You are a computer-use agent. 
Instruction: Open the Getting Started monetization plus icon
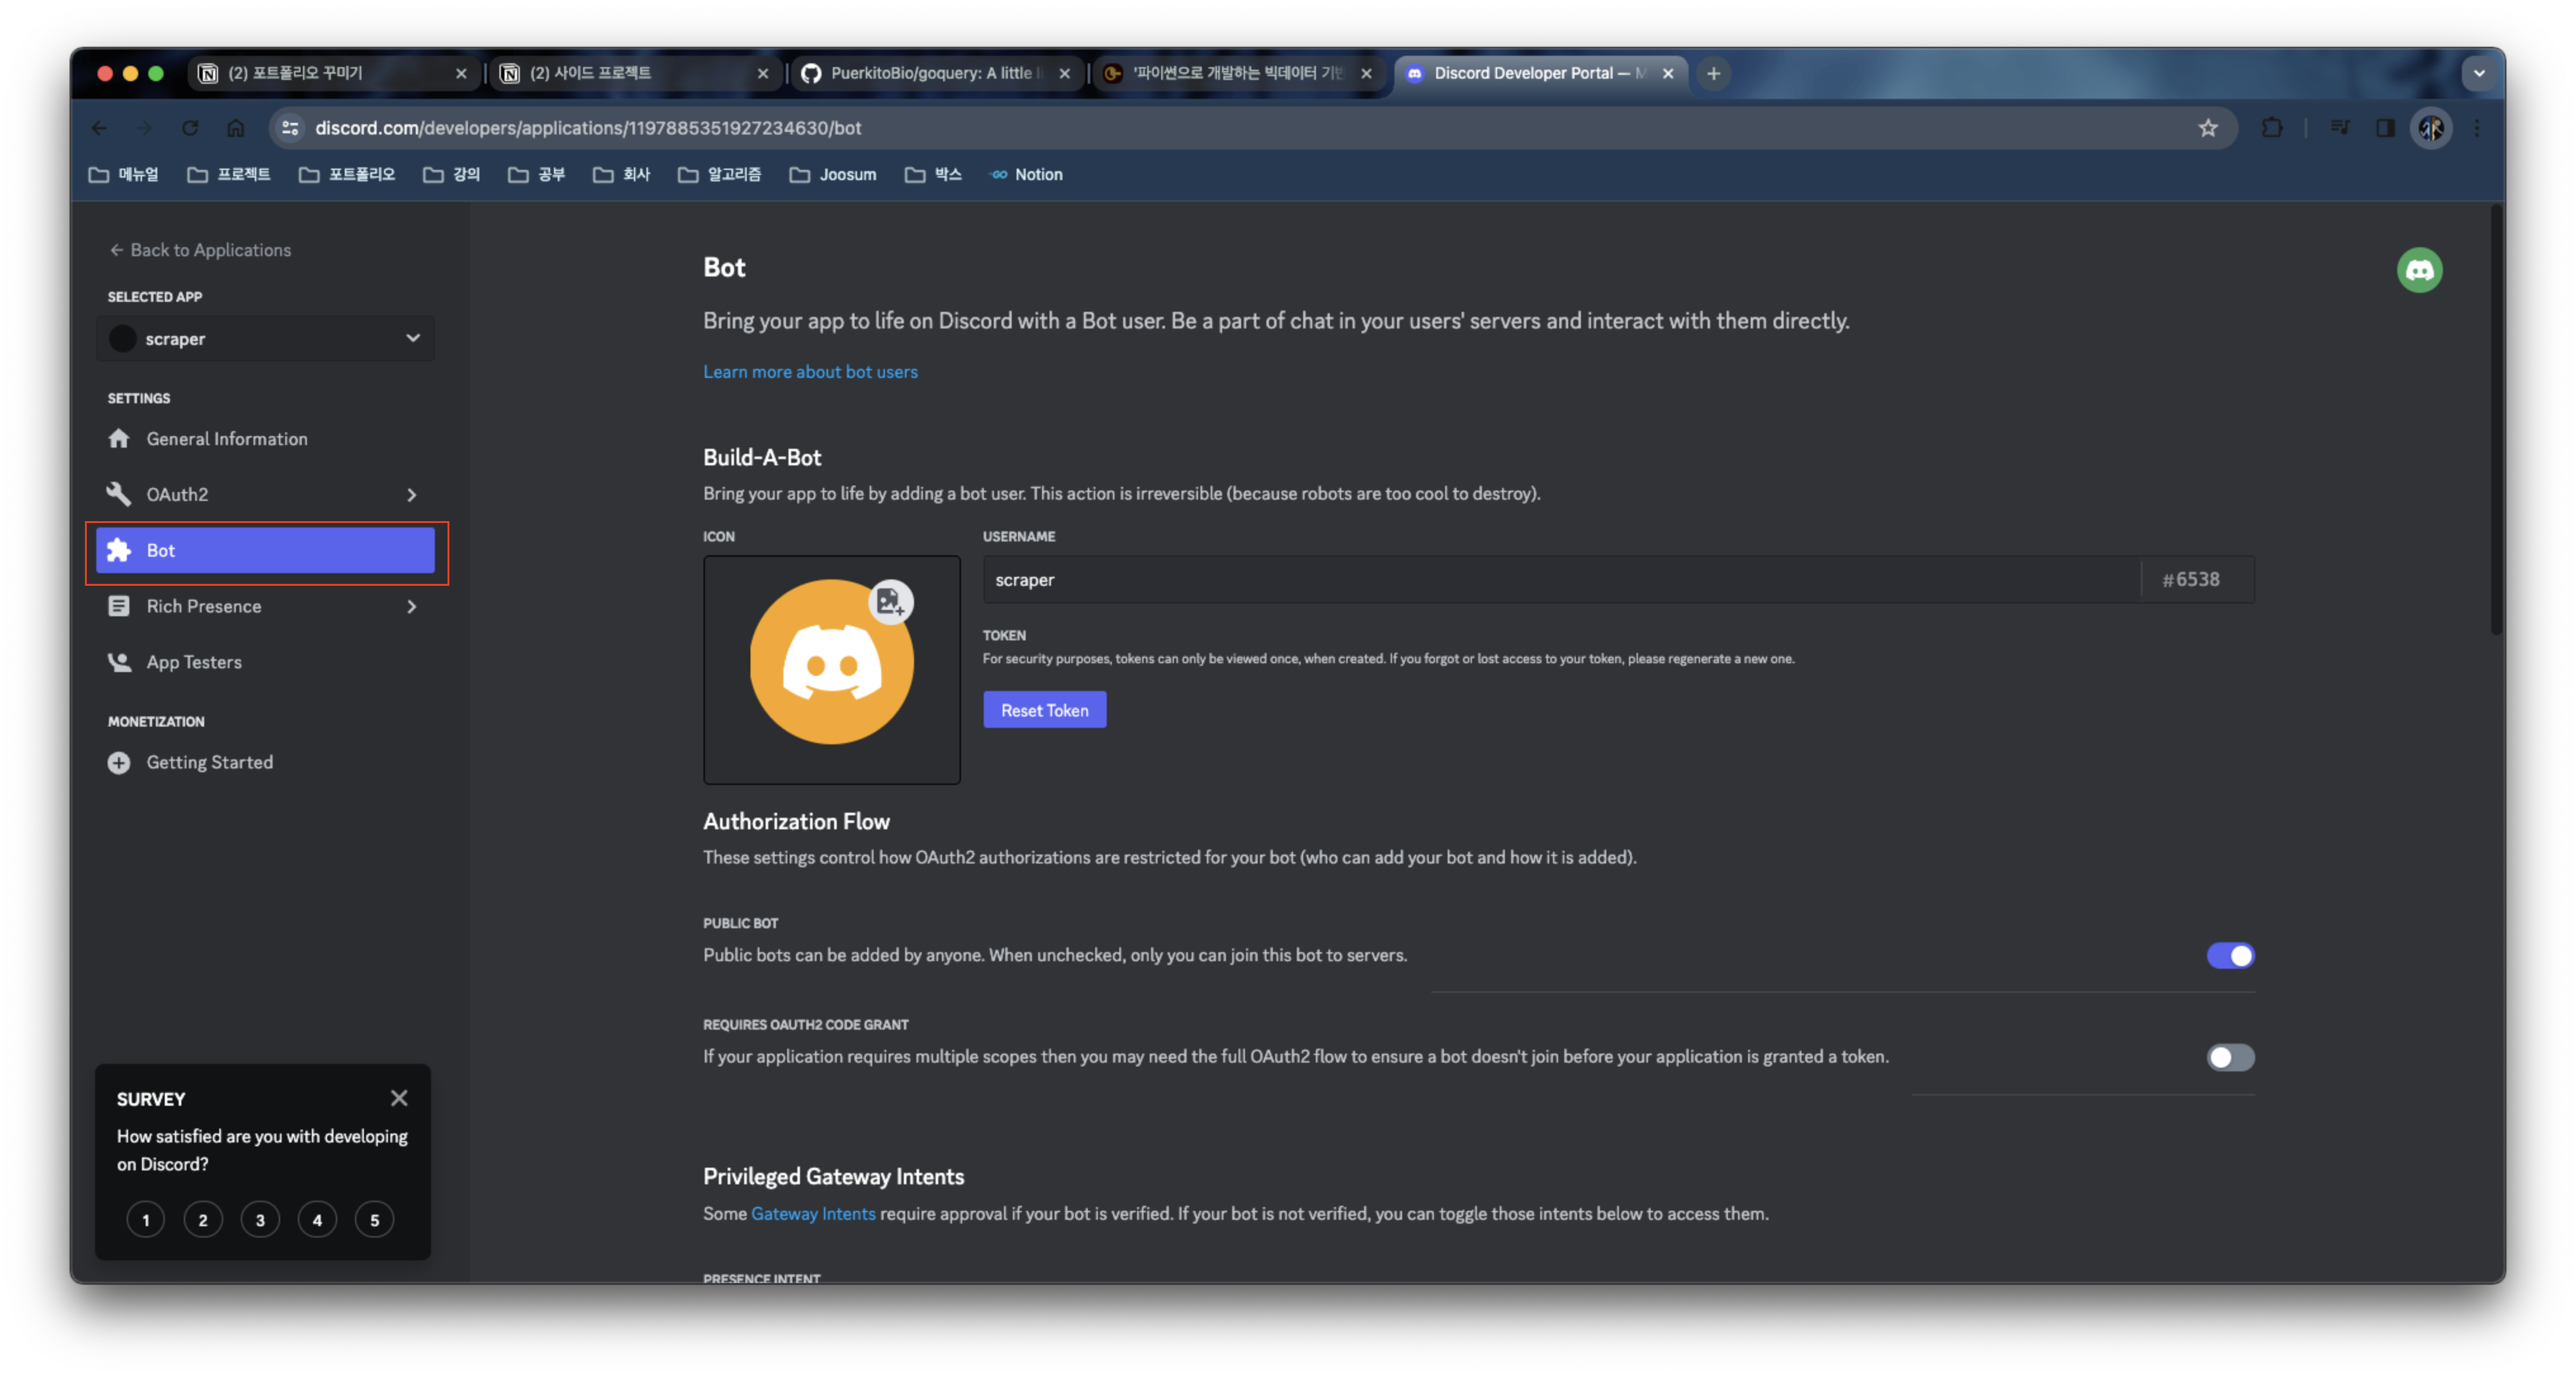tap(119, 763)
